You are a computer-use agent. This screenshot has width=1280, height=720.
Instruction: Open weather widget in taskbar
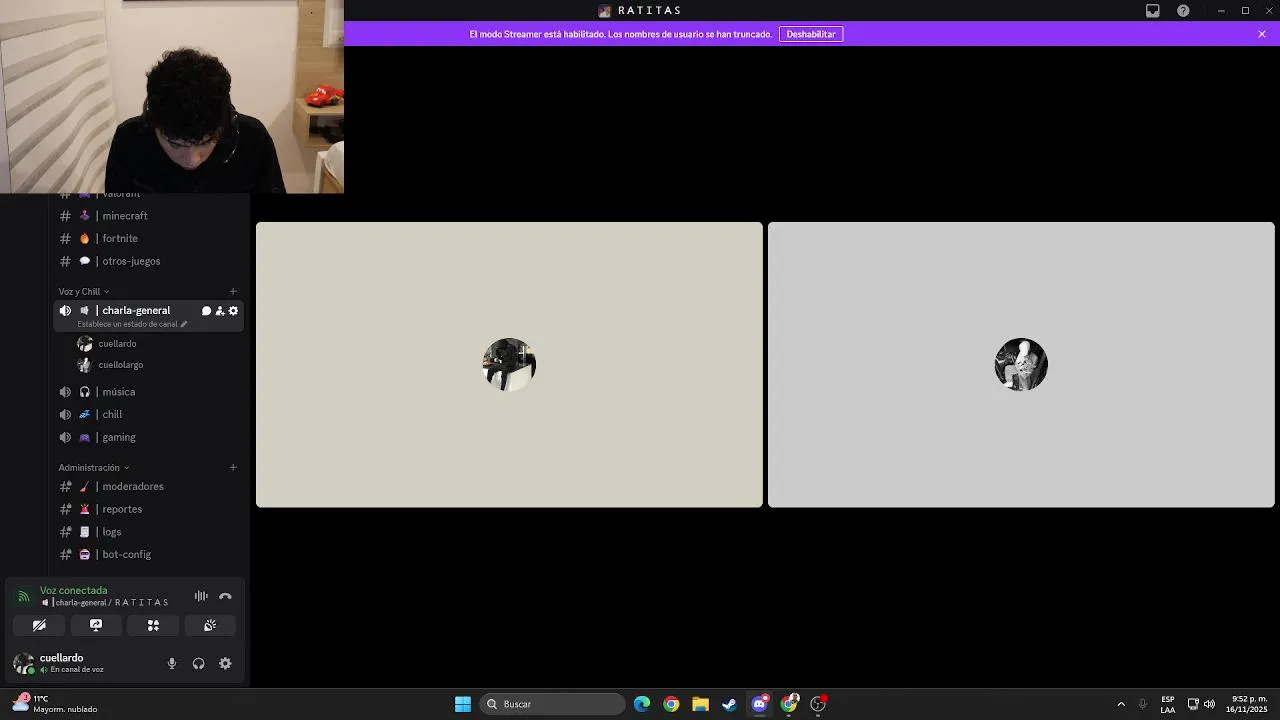55,704
